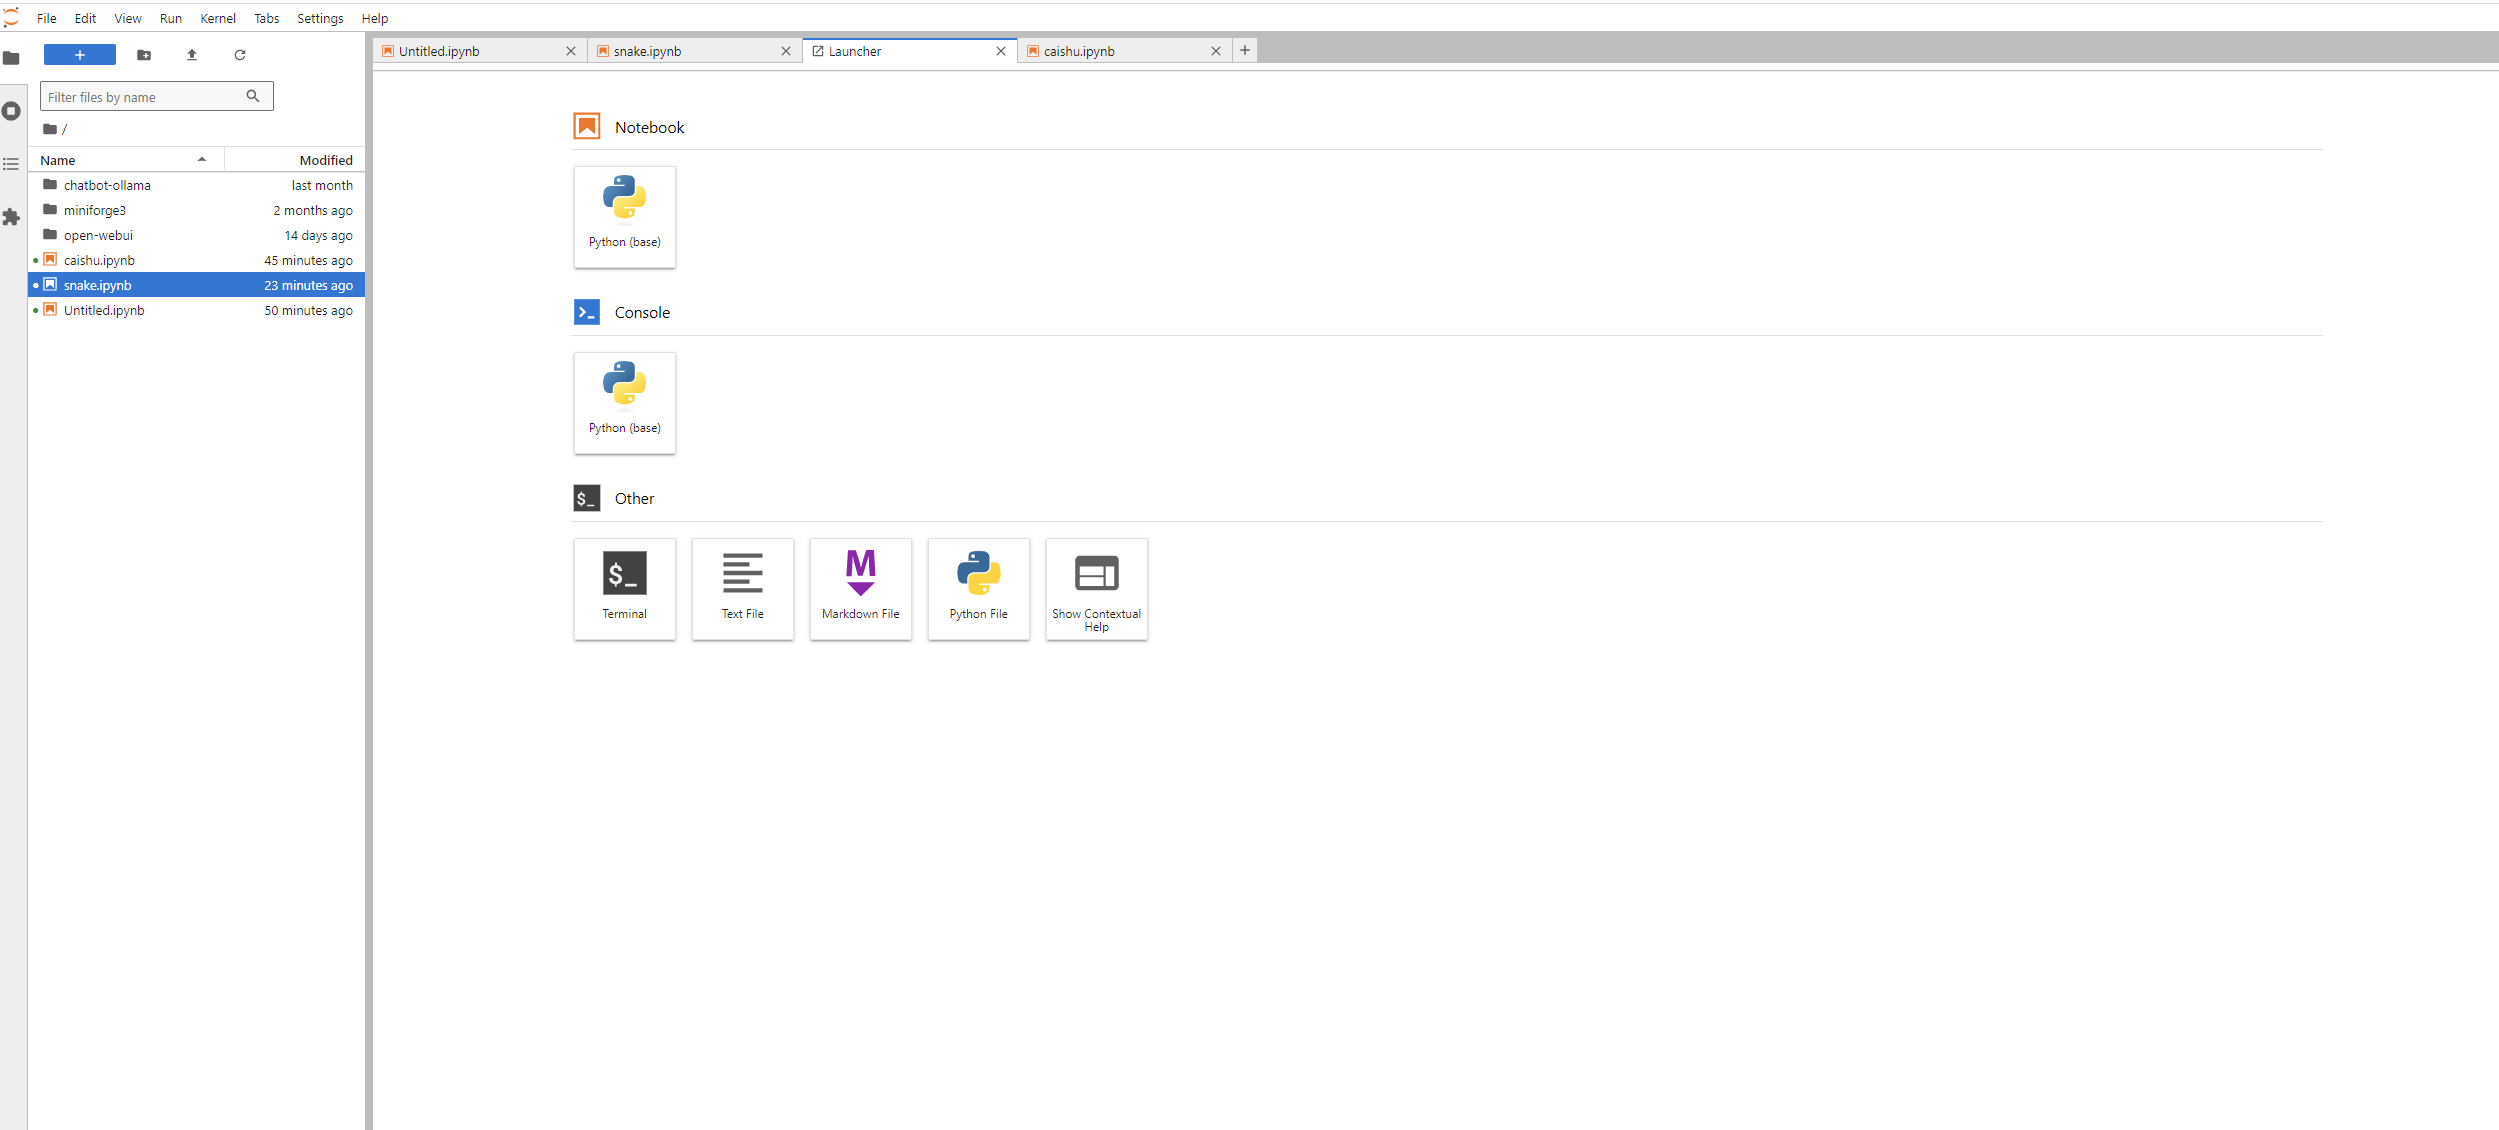Sort files by Name column

pos(120,160)
